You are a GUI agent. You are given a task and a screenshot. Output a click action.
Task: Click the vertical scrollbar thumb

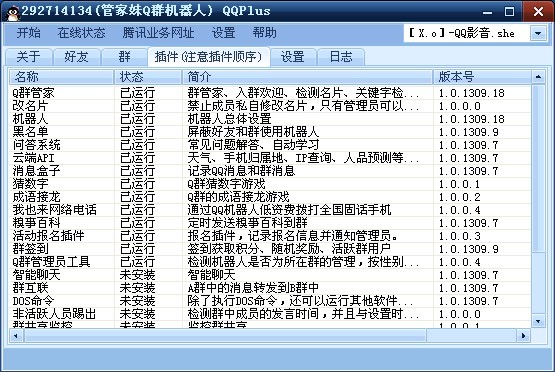click(538, 168)
